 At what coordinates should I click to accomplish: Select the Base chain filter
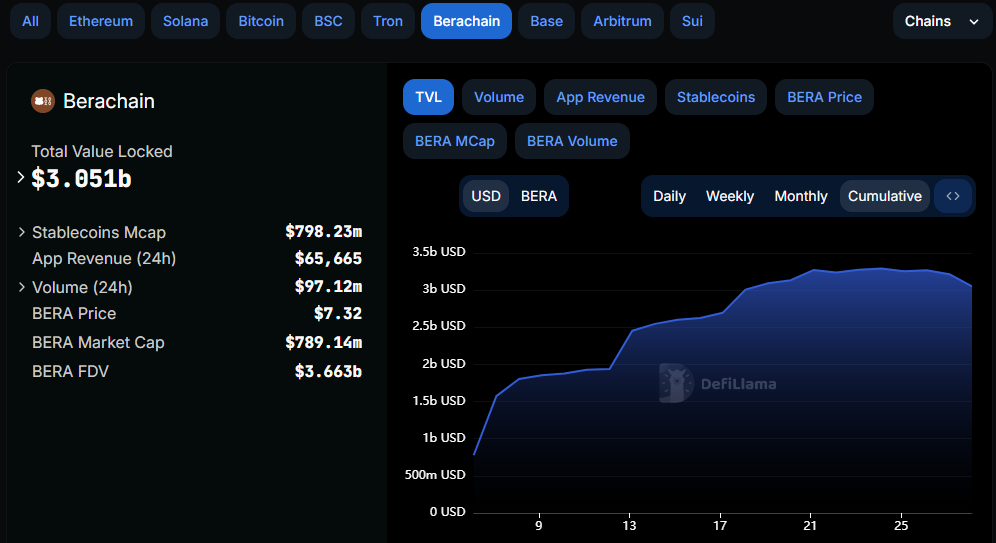tap(546, 21)
